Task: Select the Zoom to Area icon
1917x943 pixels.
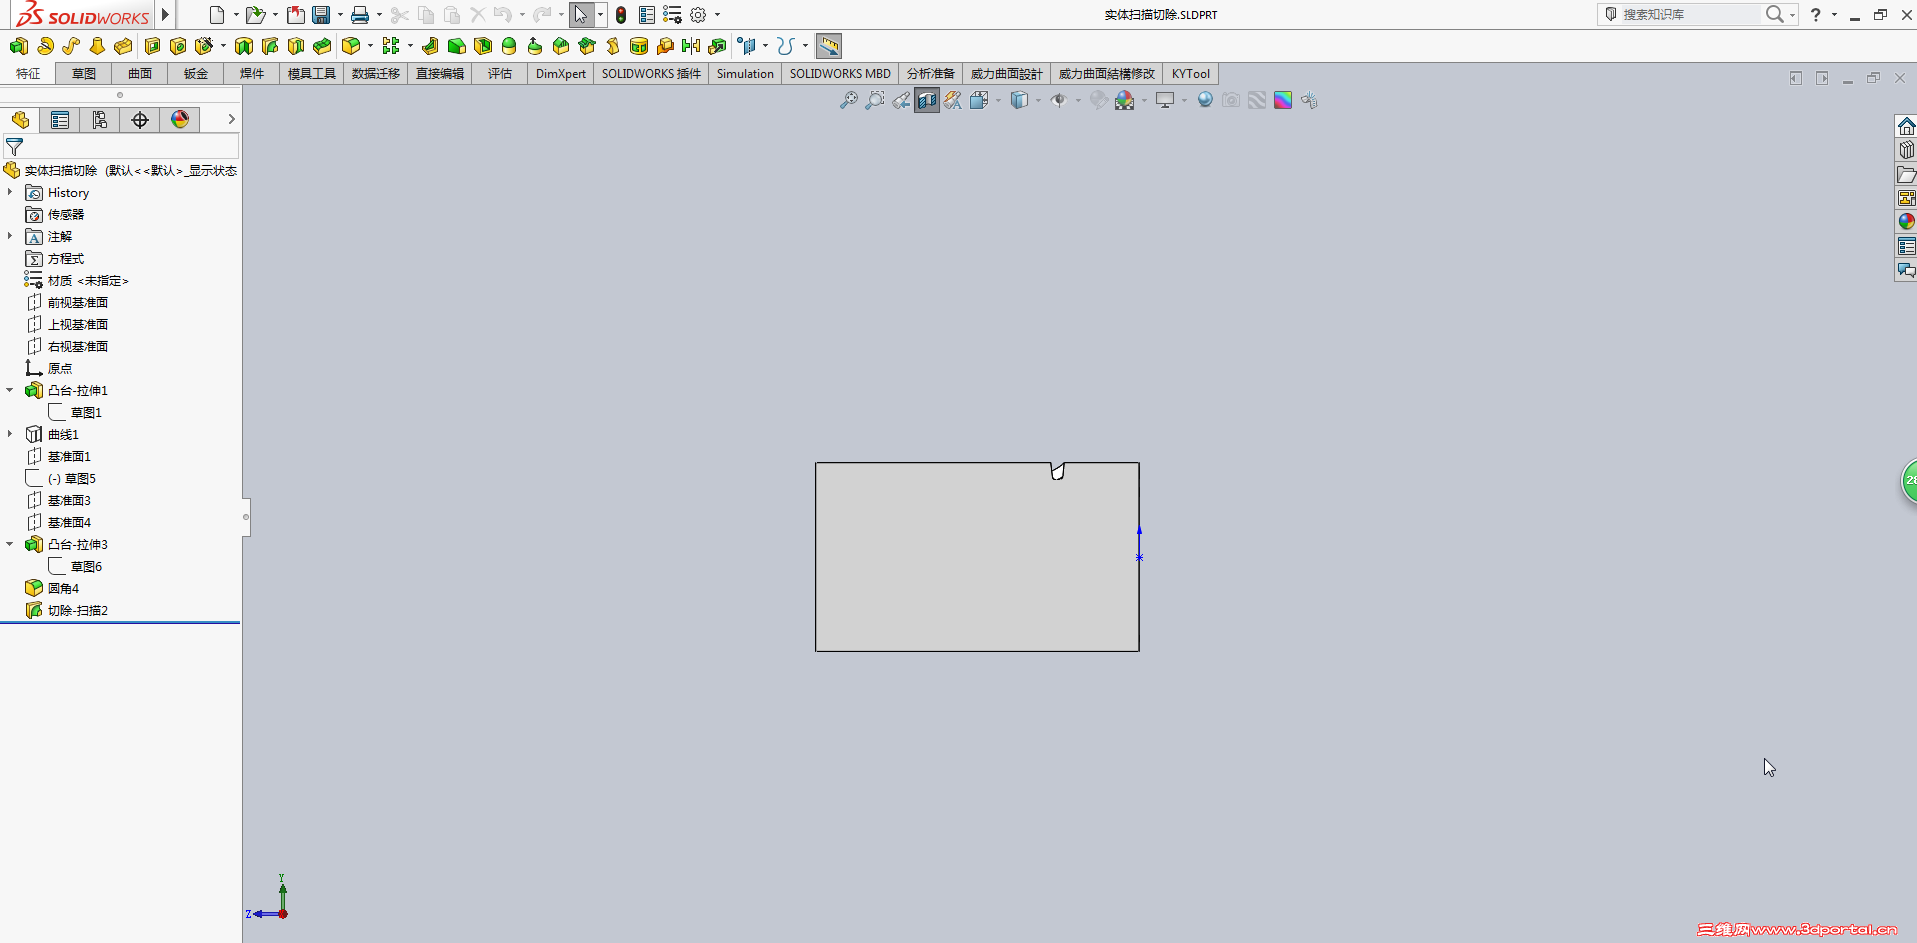Action: click(x=875, y=100)
